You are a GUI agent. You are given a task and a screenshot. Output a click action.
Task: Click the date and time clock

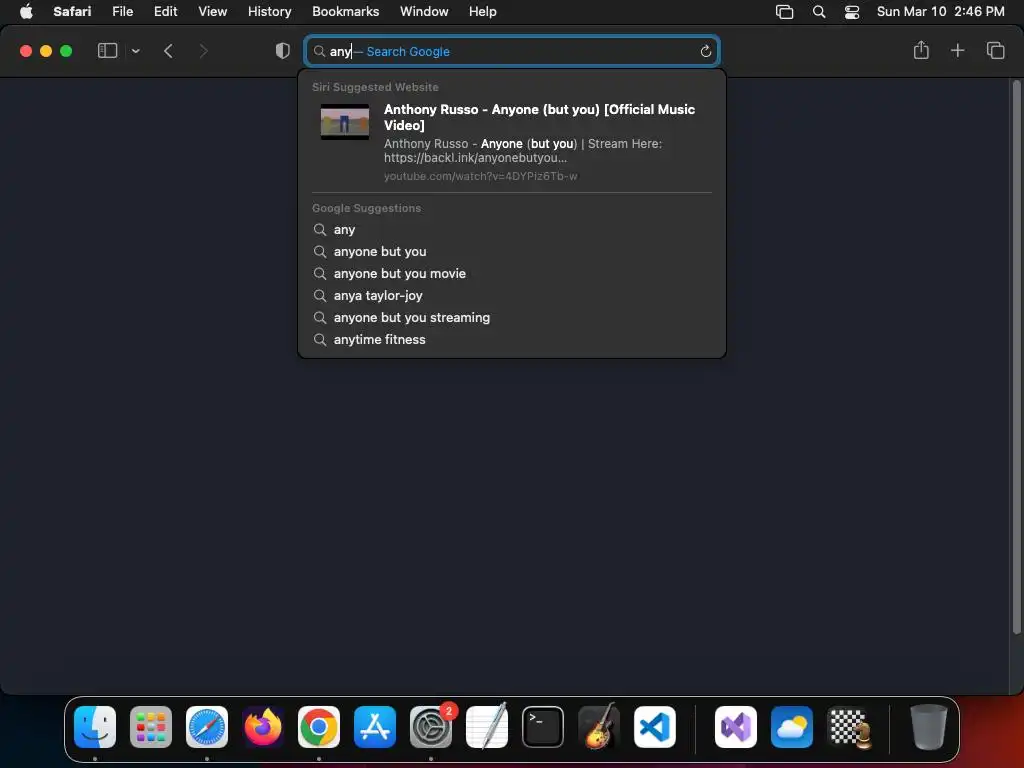pyautogui.click(x=940, y=11)
